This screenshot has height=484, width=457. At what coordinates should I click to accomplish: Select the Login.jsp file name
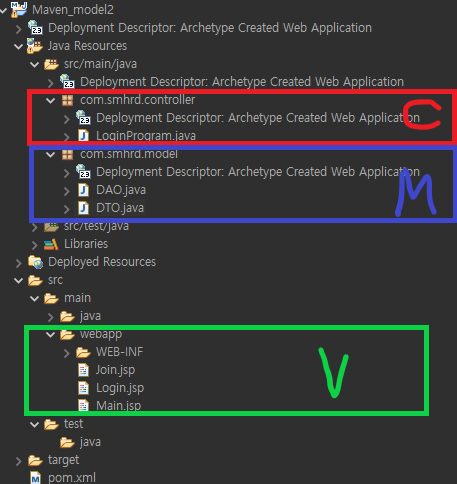120,388
